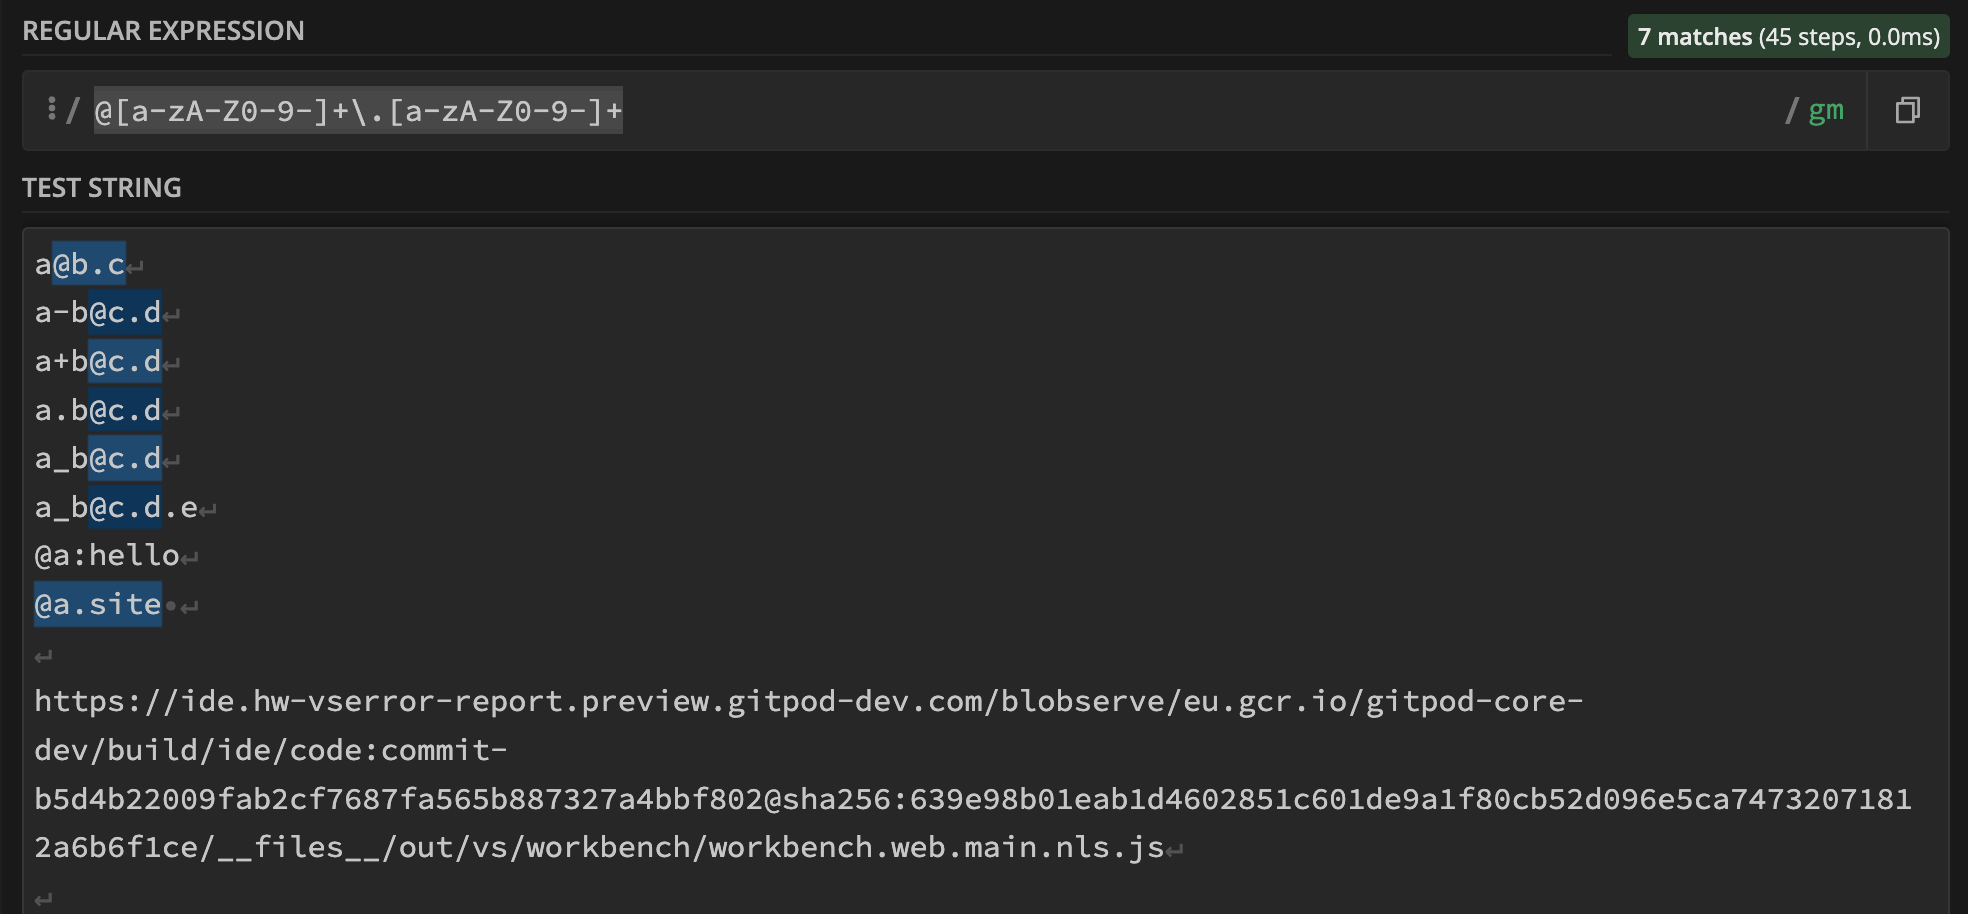Image resolution: width=1968 pixels, height=914 pixels.
Task: Click the line-break glyph ending the long URL line
Action: tap(1174, 848)
